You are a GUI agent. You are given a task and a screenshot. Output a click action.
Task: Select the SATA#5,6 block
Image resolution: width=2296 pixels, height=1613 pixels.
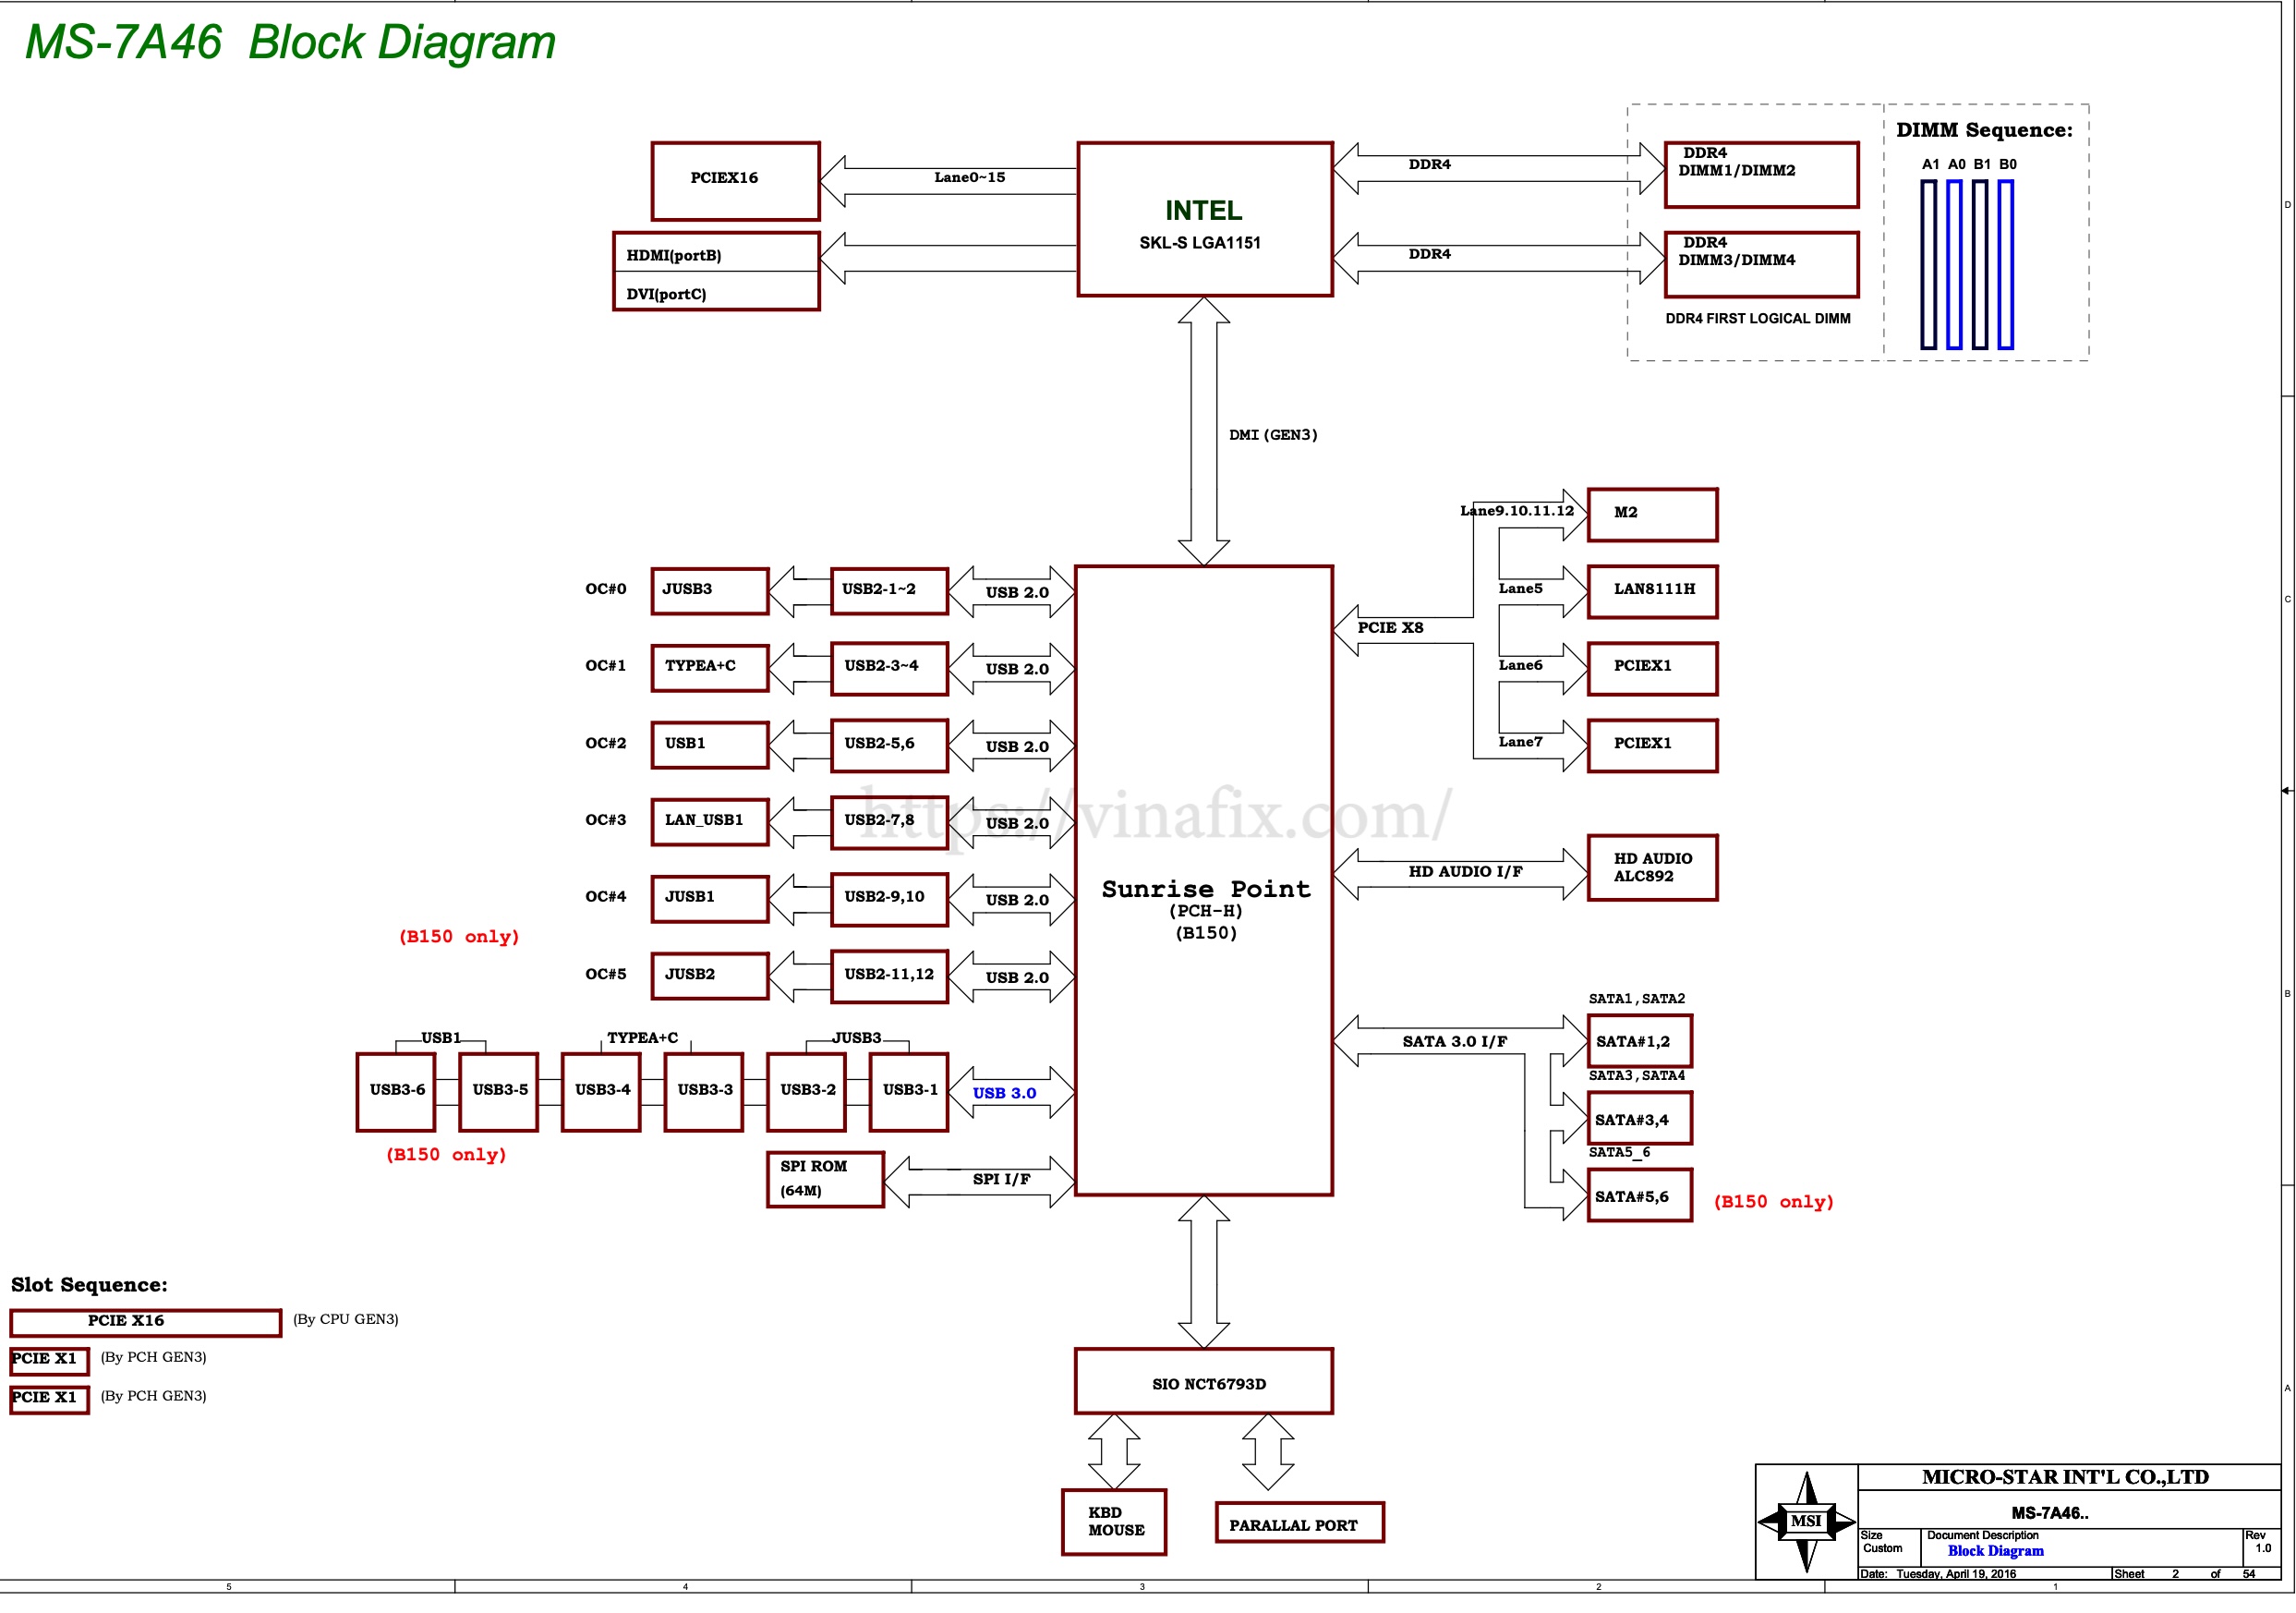(1639, 1196)
